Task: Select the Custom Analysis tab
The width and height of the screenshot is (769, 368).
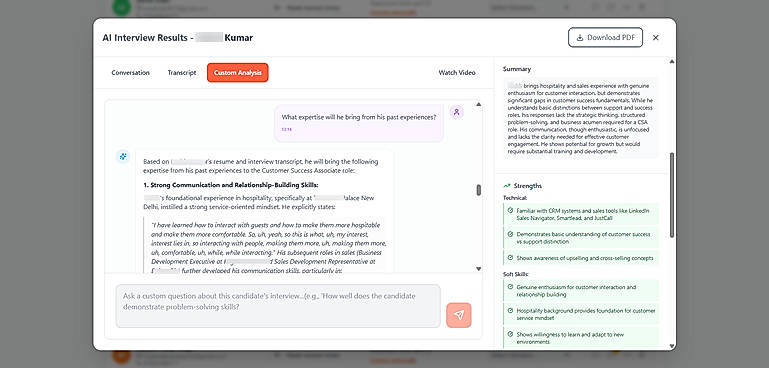Action: pyautogui.click(x=237, y=73)
